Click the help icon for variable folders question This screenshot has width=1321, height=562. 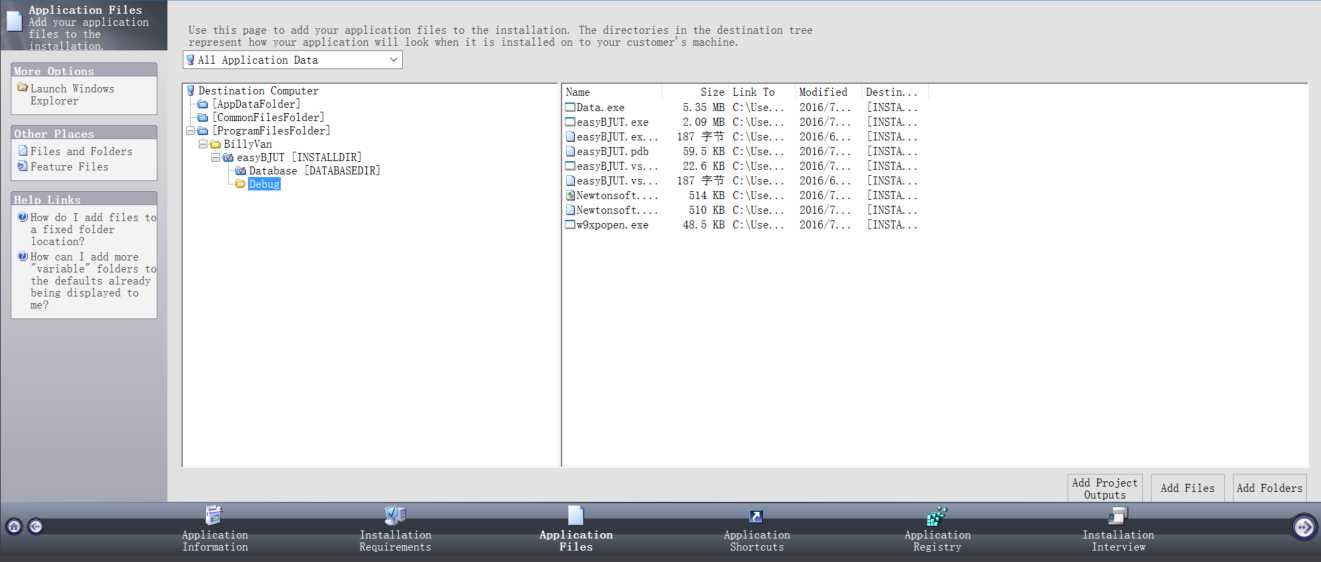point(22,256)
